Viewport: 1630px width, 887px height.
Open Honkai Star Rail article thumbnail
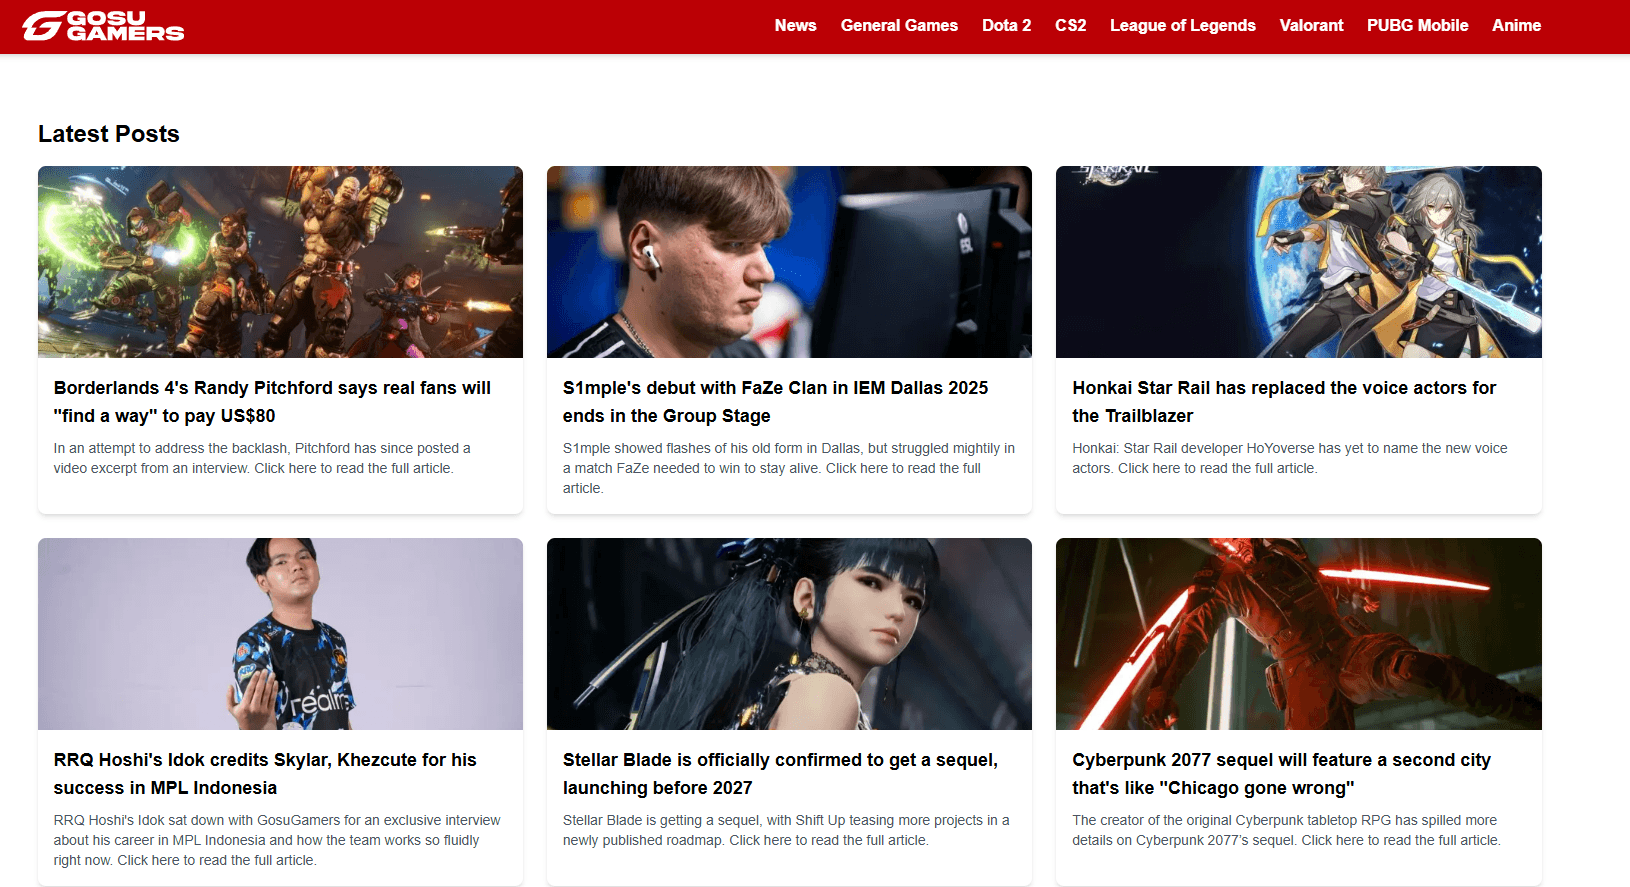tap(1299, 262)
